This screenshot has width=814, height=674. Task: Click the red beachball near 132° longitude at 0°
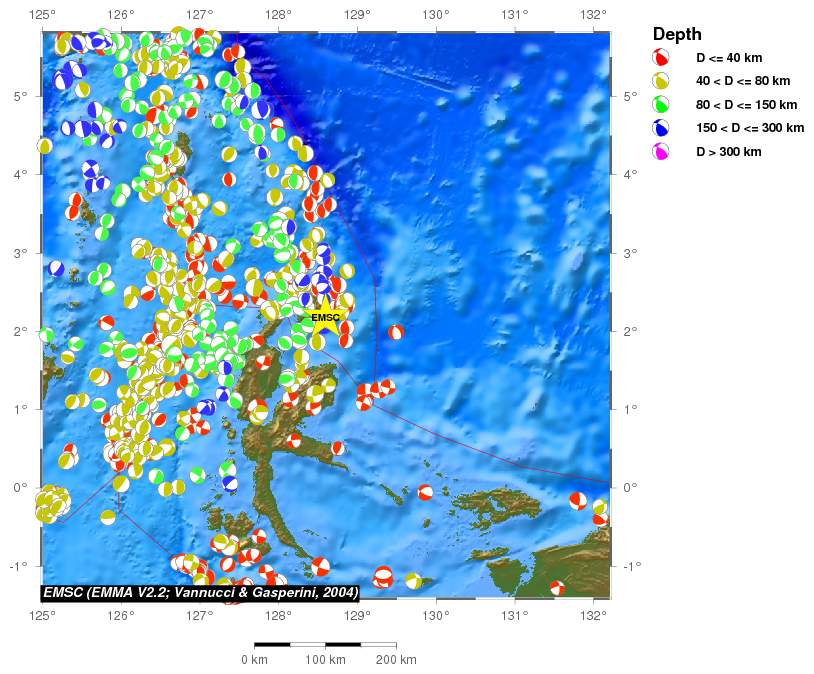(578, 500)
